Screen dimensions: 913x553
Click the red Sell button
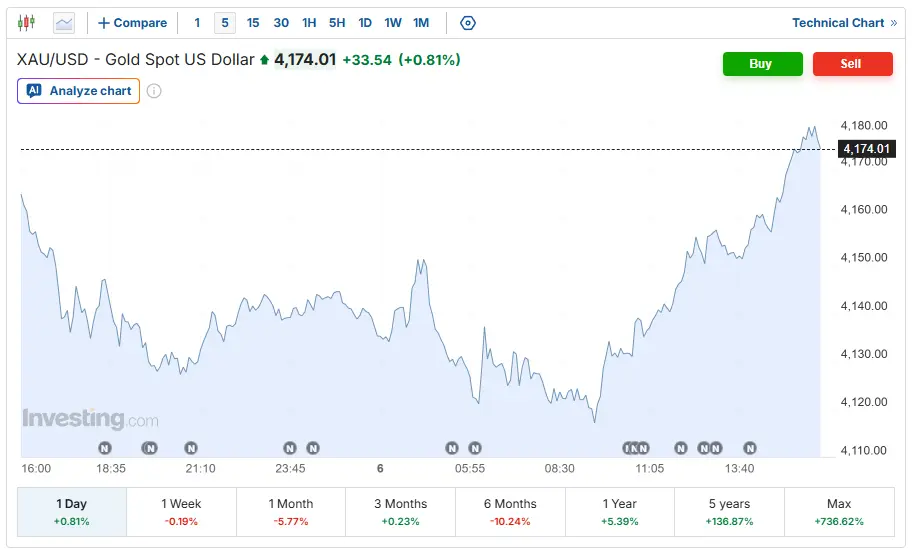click(x=852, y=64)
